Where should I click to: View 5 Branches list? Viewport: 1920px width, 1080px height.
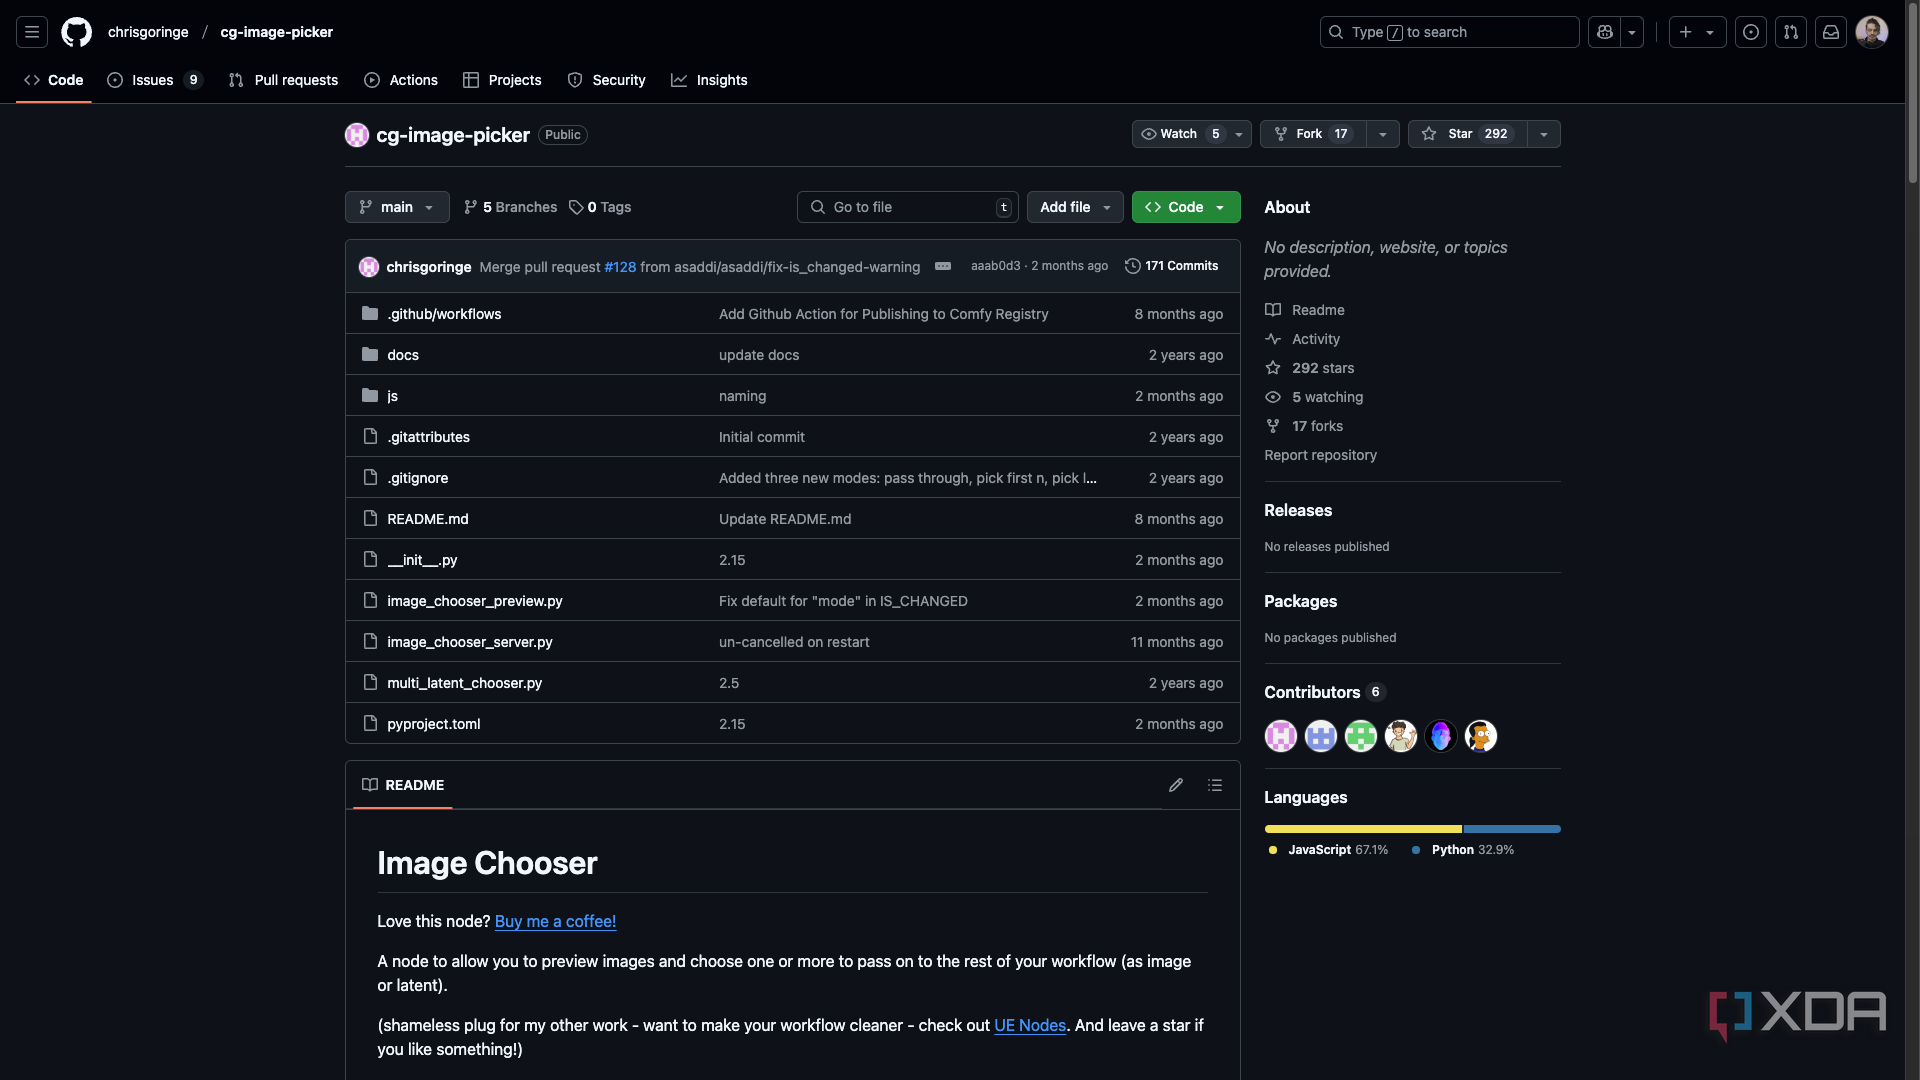pyautogui.click(x=510, y=207)
